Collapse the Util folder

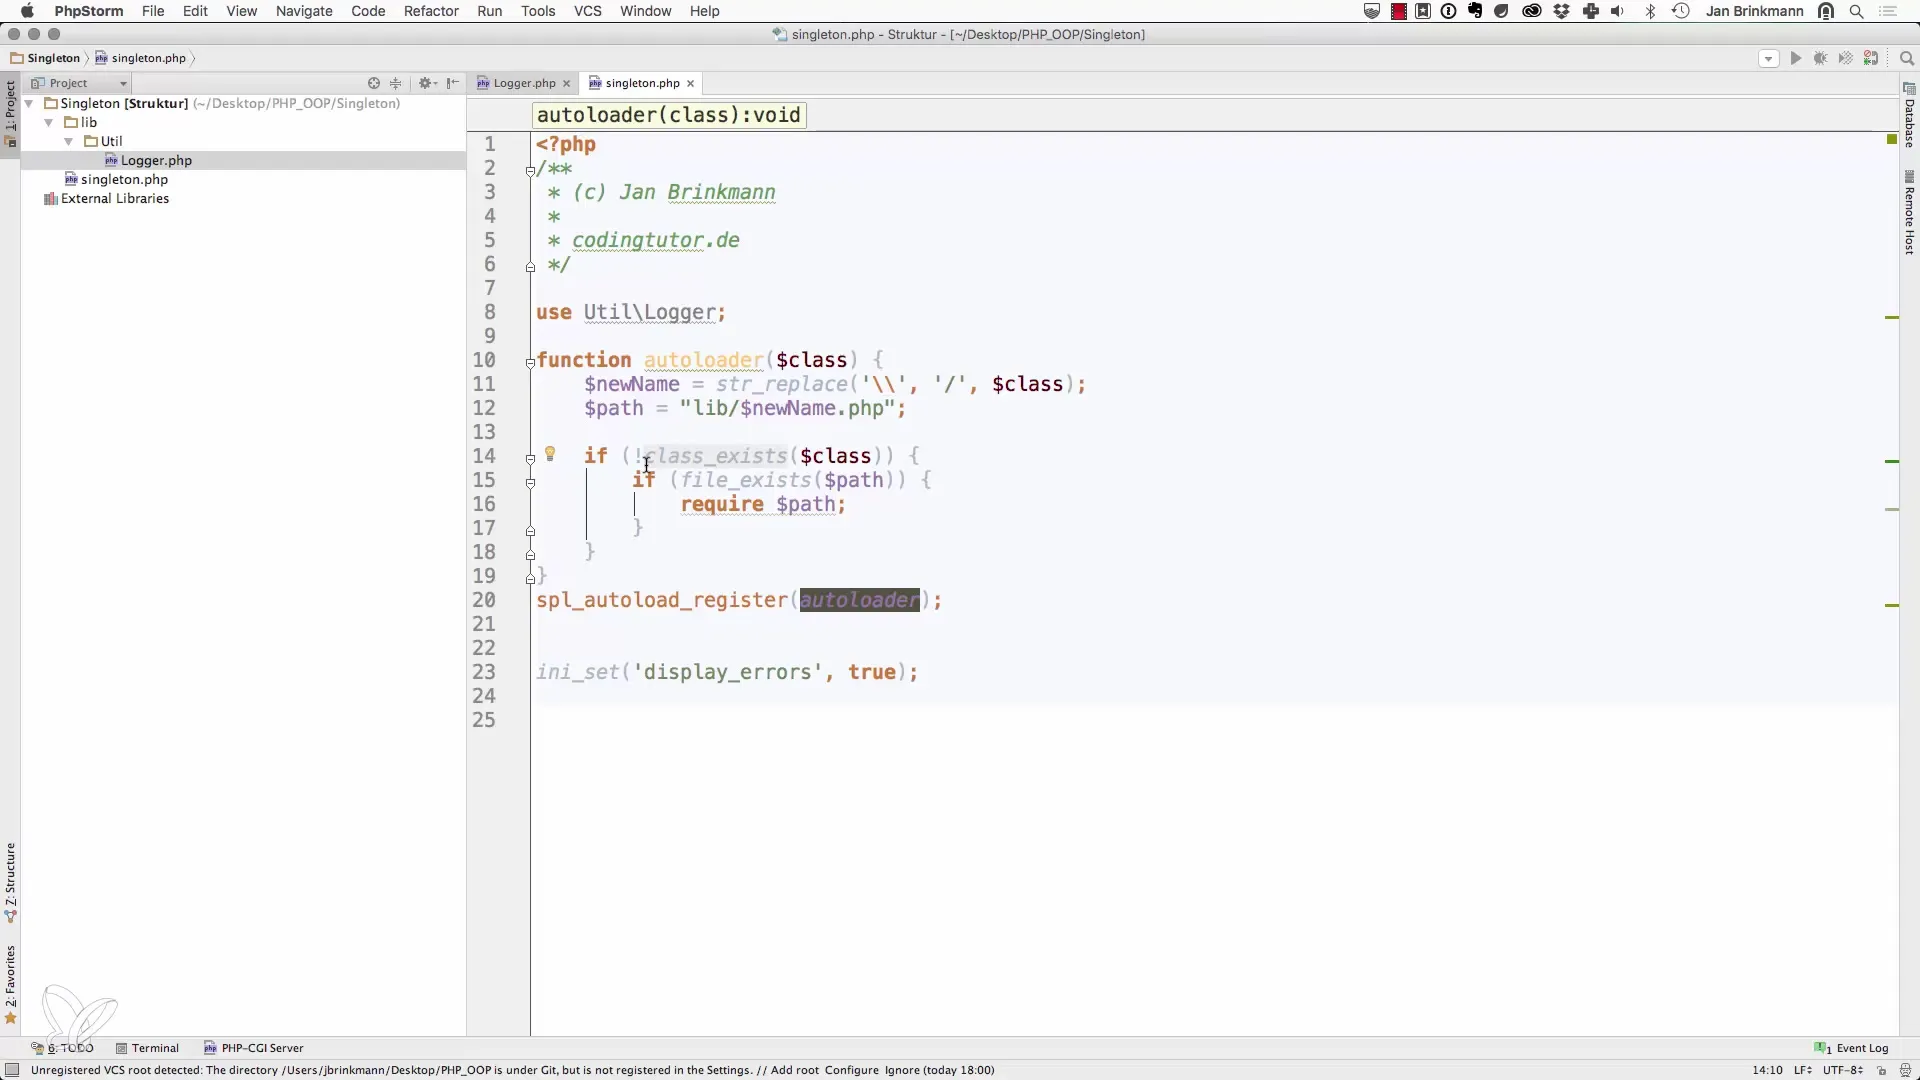tap(69, 141)
